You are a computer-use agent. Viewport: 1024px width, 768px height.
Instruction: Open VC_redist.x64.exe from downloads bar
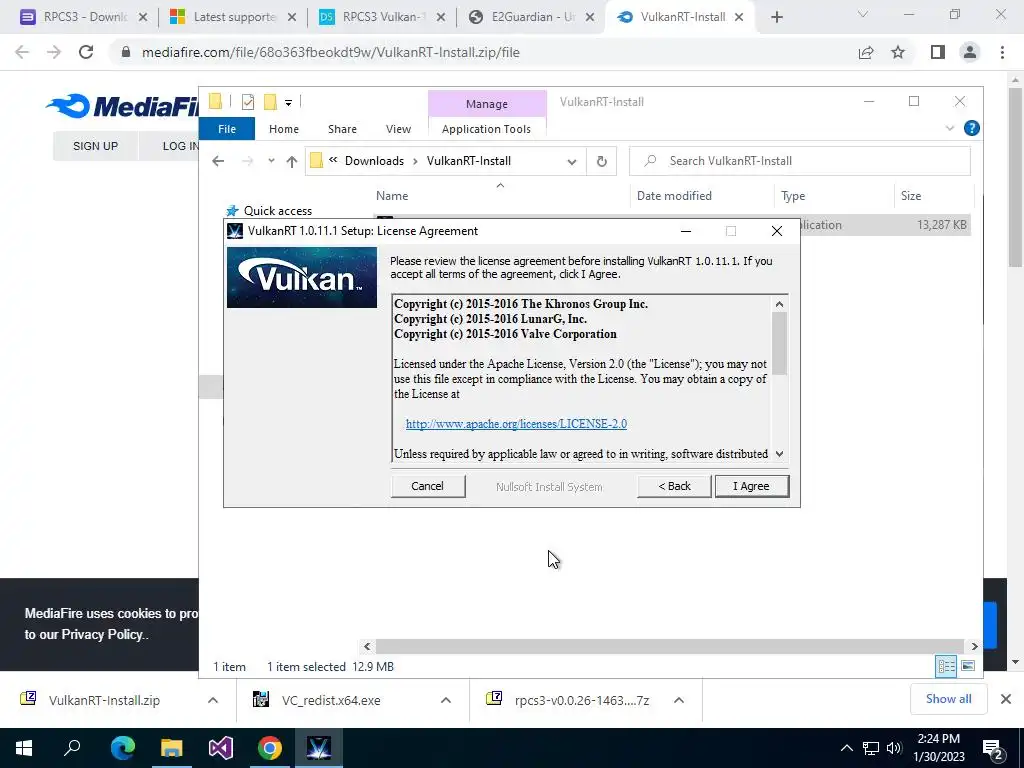[x=330, y=700]
